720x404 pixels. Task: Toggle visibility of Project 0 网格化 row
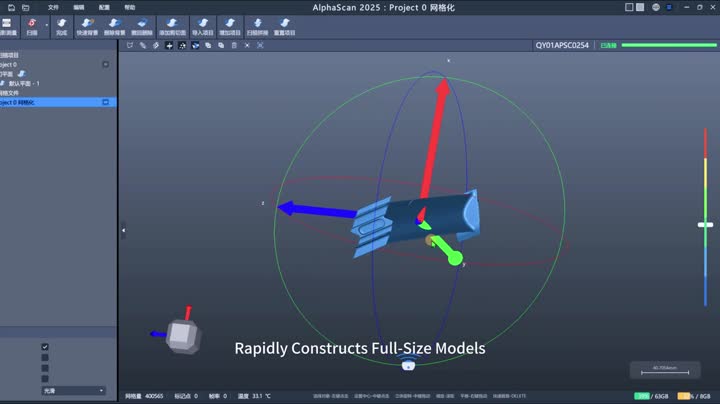tap(106, 102)
